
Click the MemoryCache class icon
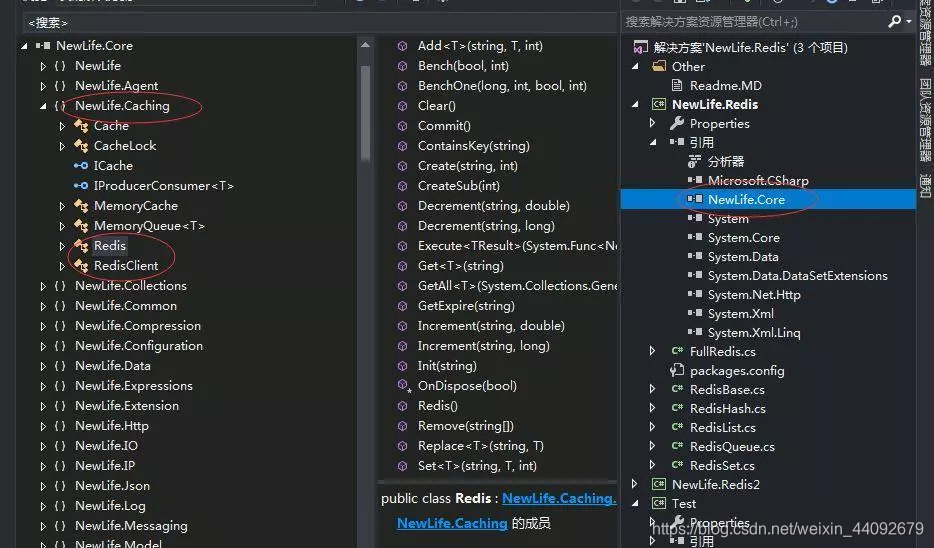click(x=81, y=206)
